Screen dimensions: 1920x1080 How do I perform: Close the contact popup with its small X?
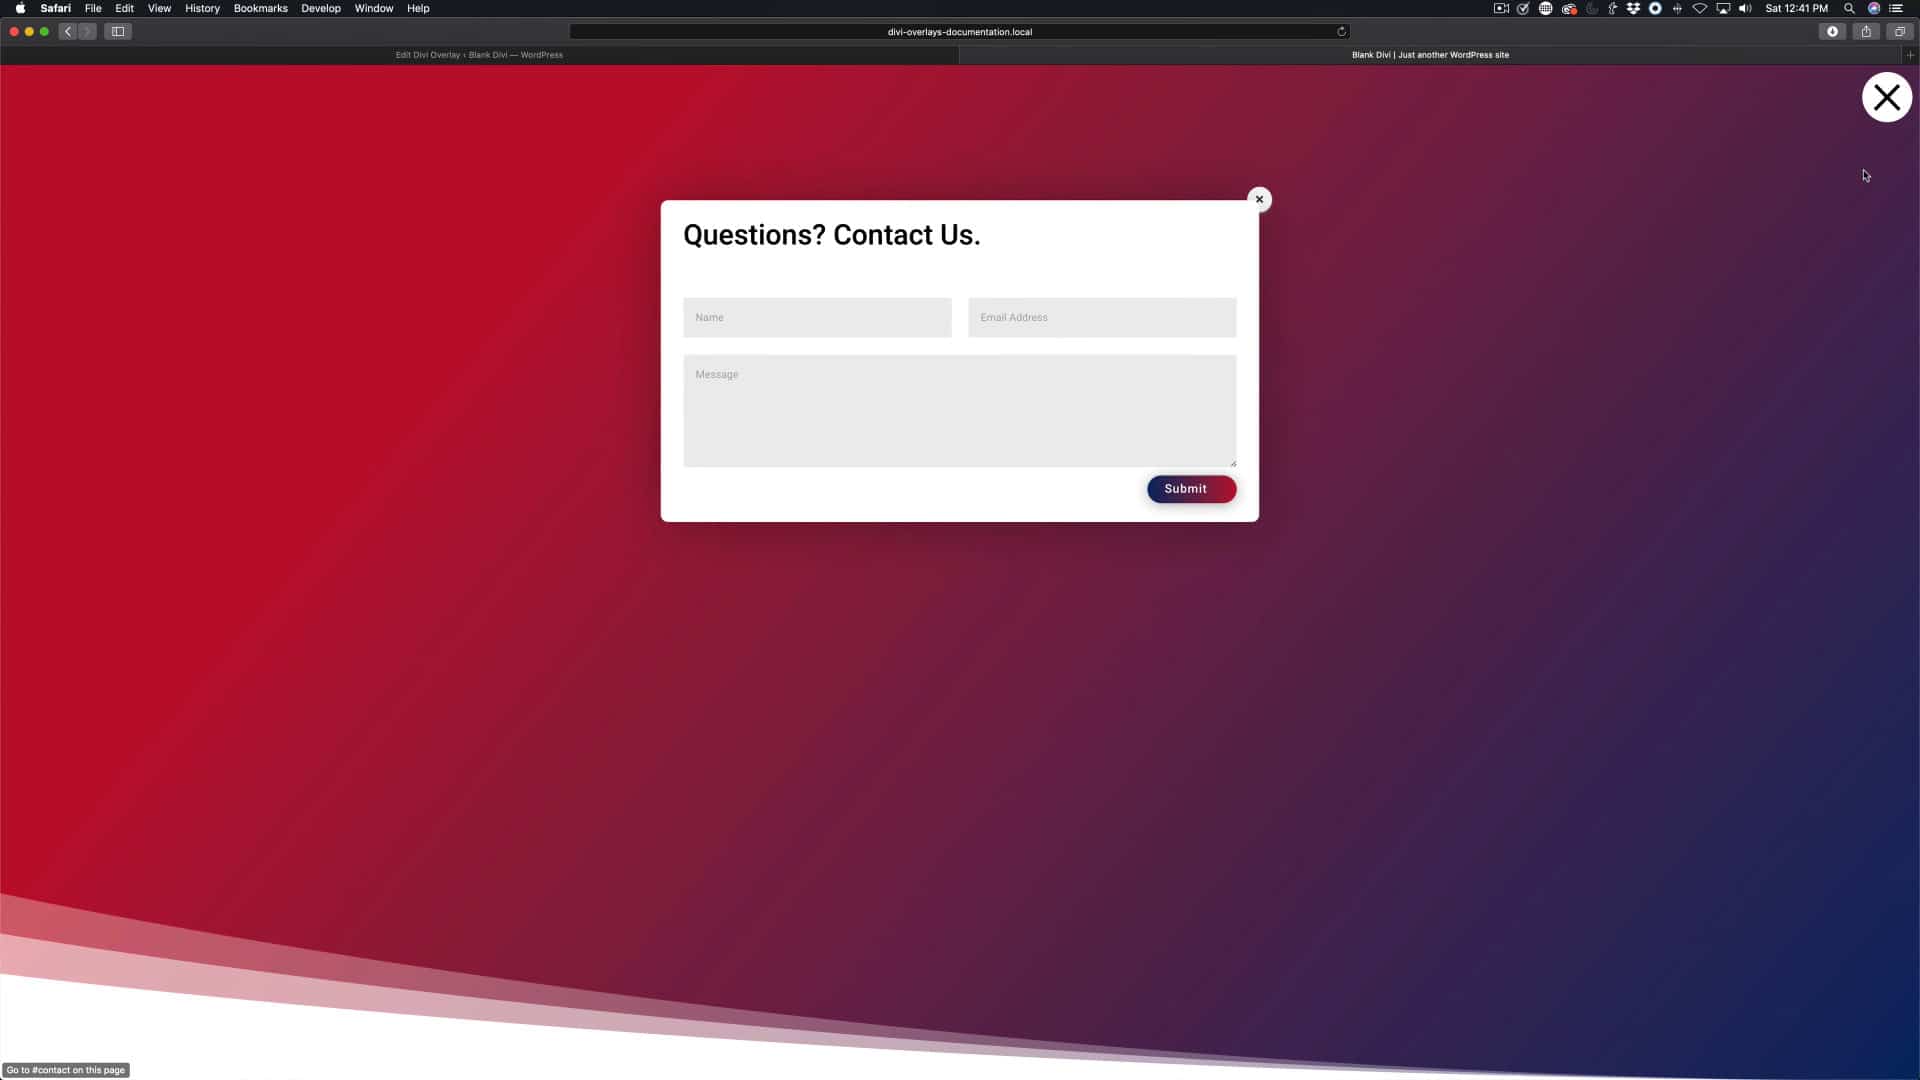point(1259,199)
